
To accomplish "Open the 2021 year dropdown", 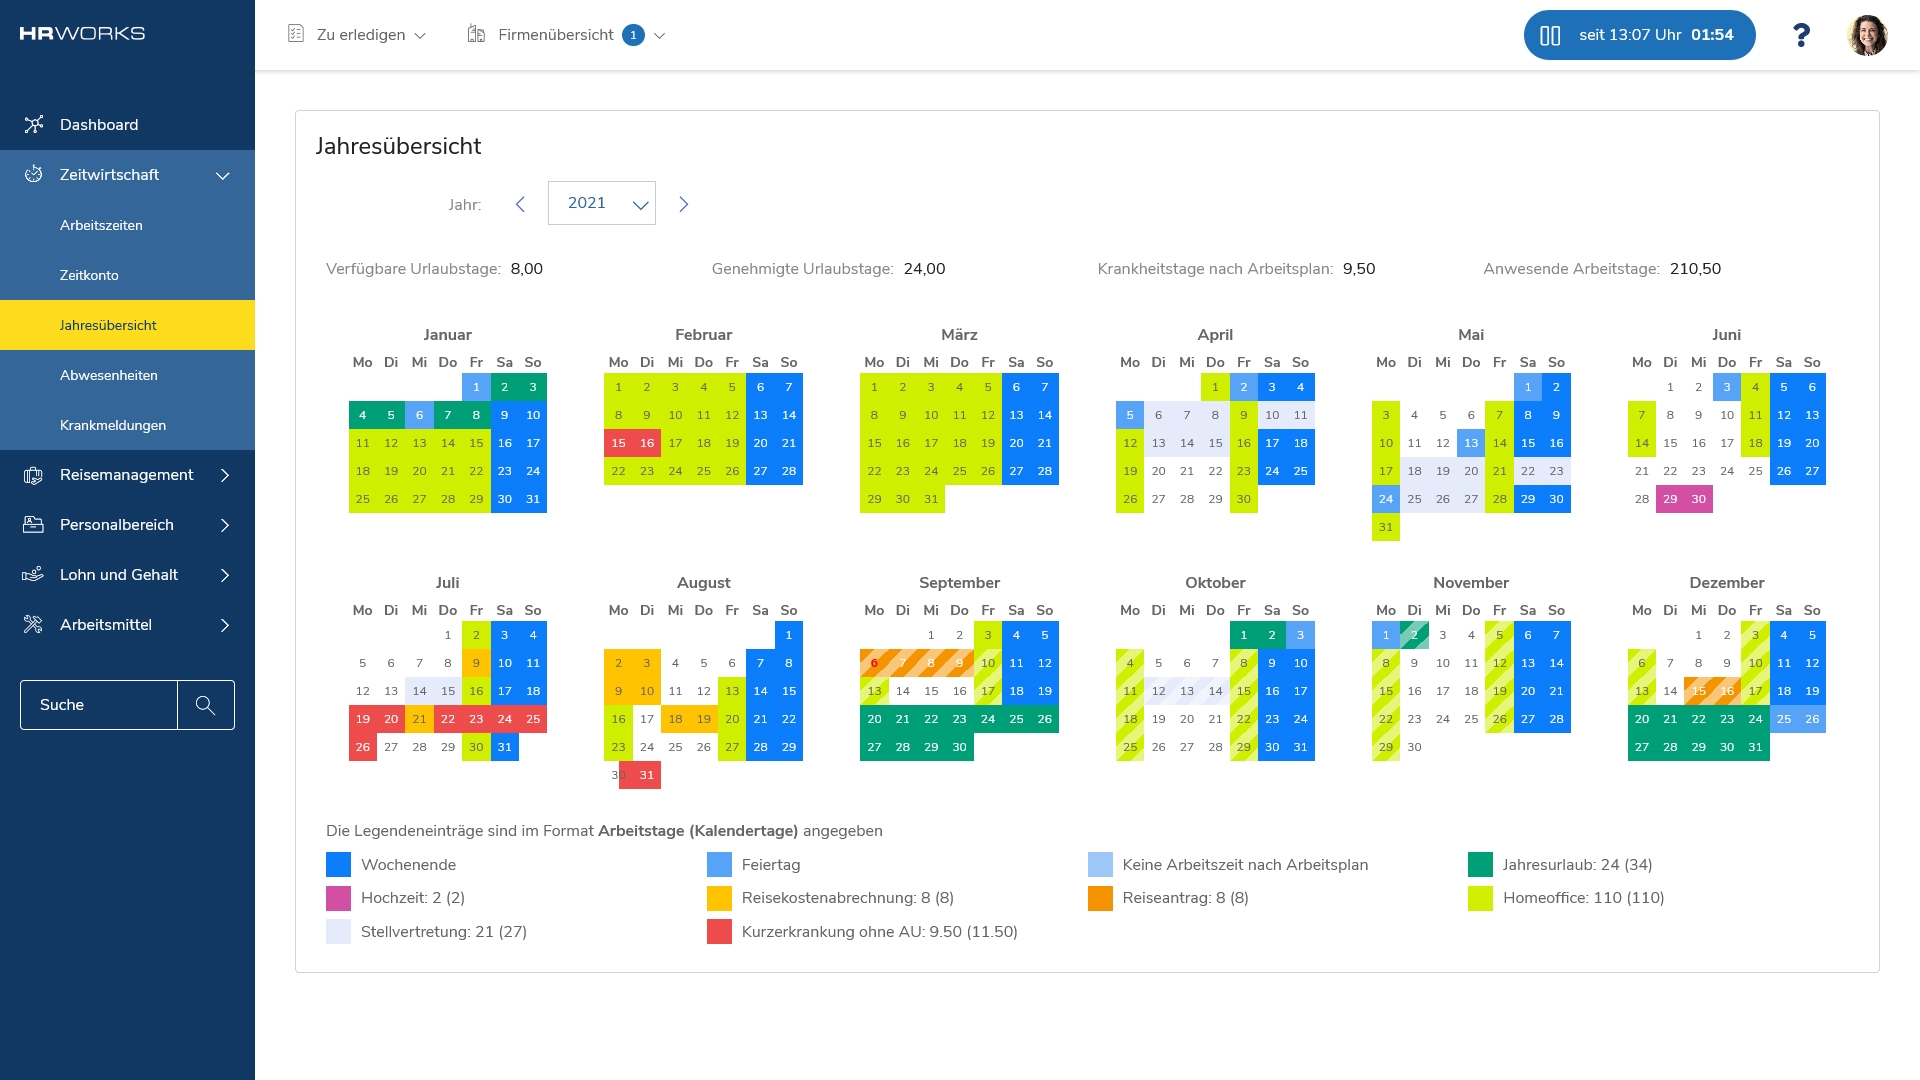I will pos(602,203).
